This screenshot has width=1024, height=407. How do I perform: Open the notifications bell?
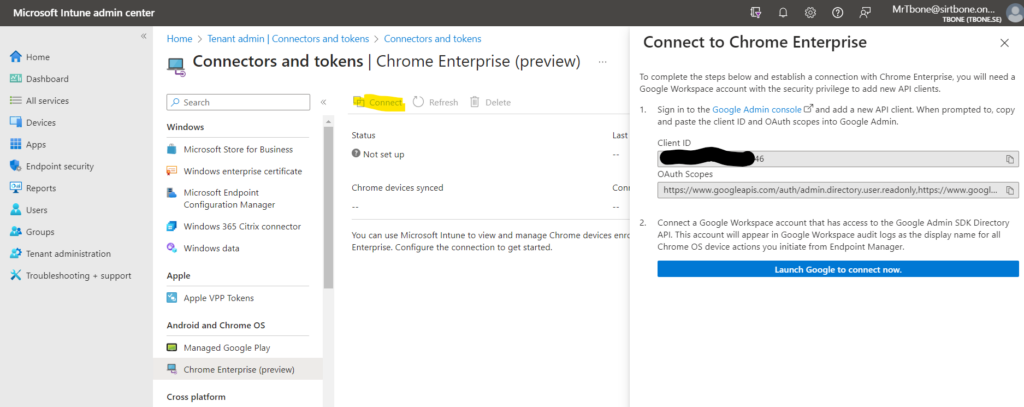[x=783, y=12]
